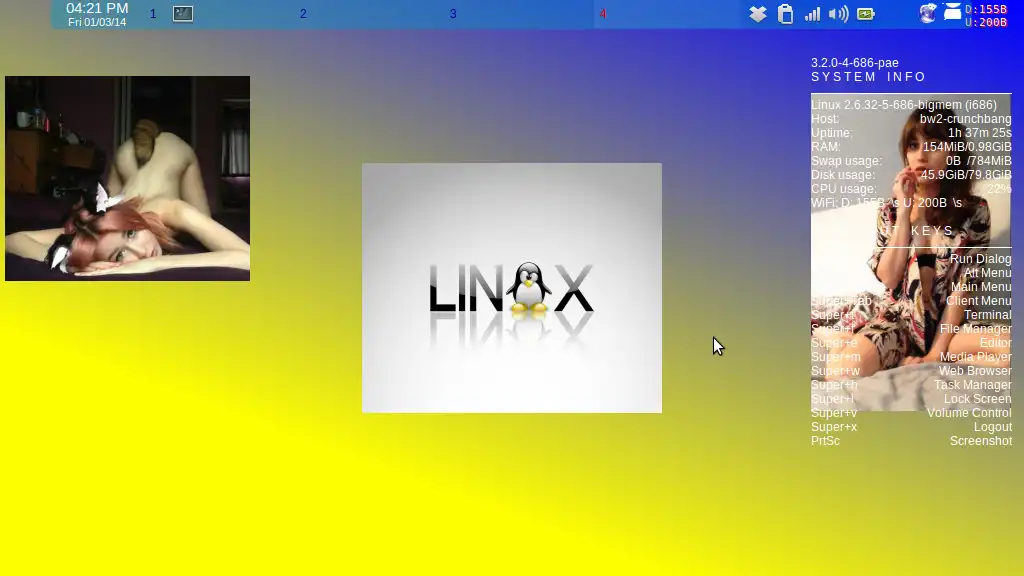1024x576 pixels.
Task: Click the File Manager shortcut entry
Action: (x=975, y=329)
